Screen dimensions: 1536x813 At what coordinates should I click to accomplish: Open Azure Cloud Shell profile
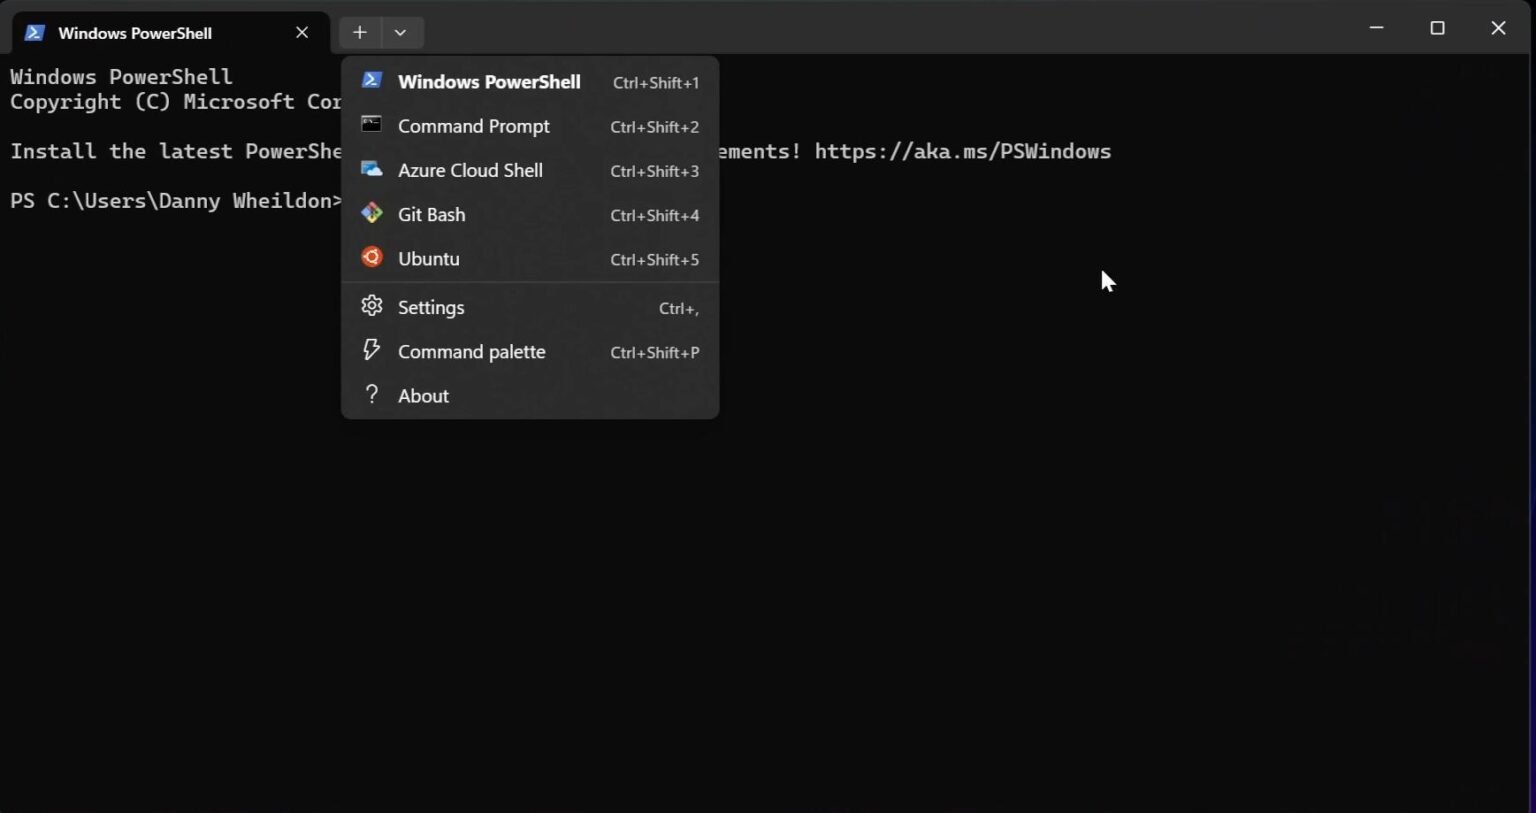530,170
